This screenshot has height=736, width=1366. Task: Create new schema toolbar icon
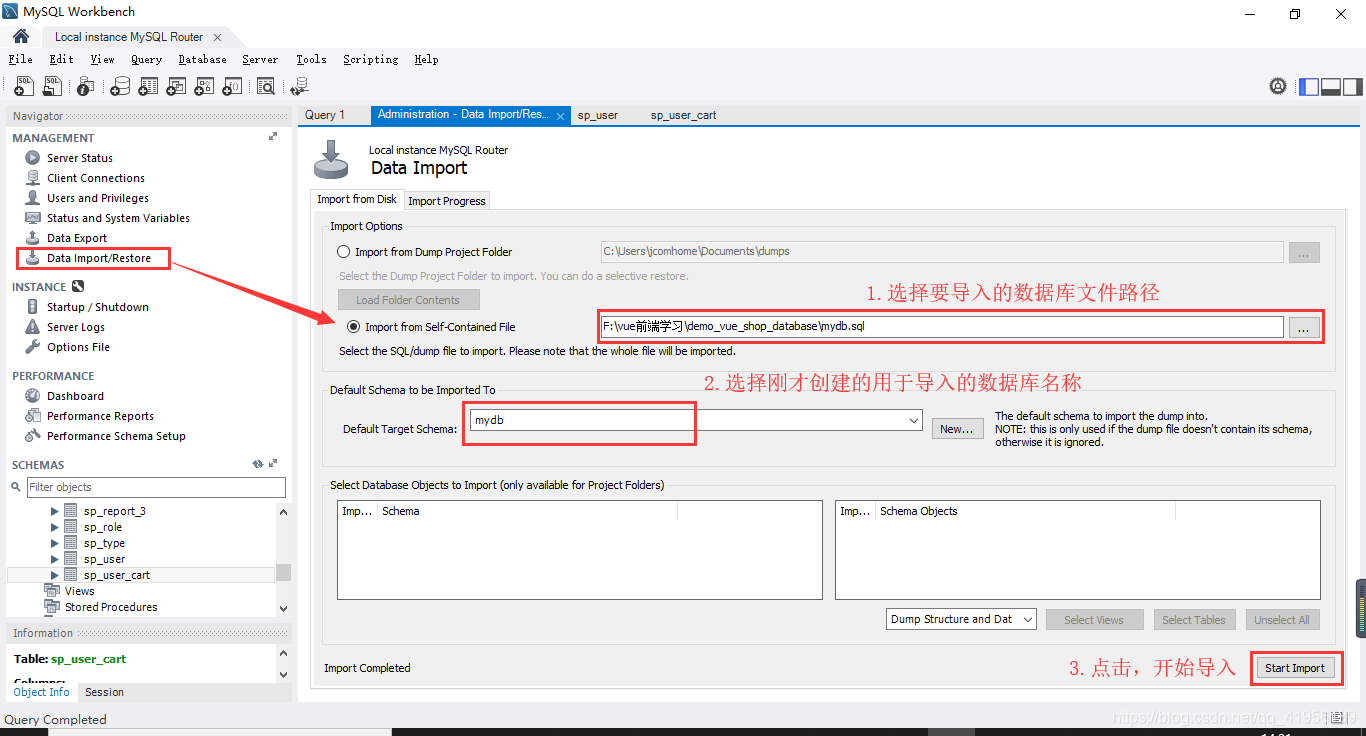120,87
